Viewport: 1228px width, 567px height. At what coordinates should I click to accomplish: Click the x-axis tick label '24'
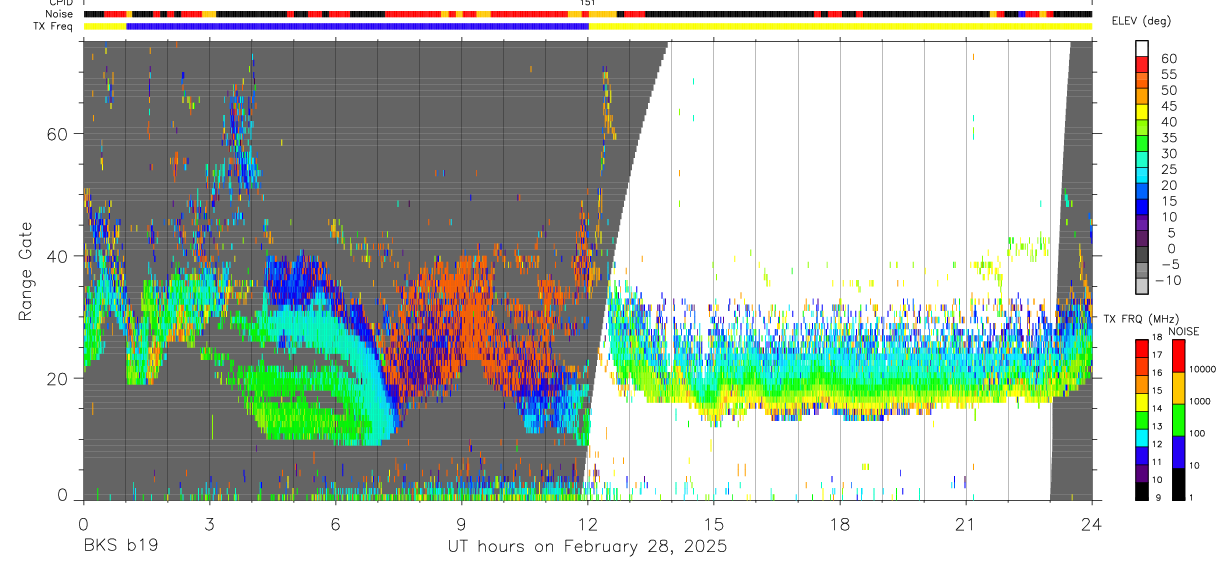[1092, 524]
